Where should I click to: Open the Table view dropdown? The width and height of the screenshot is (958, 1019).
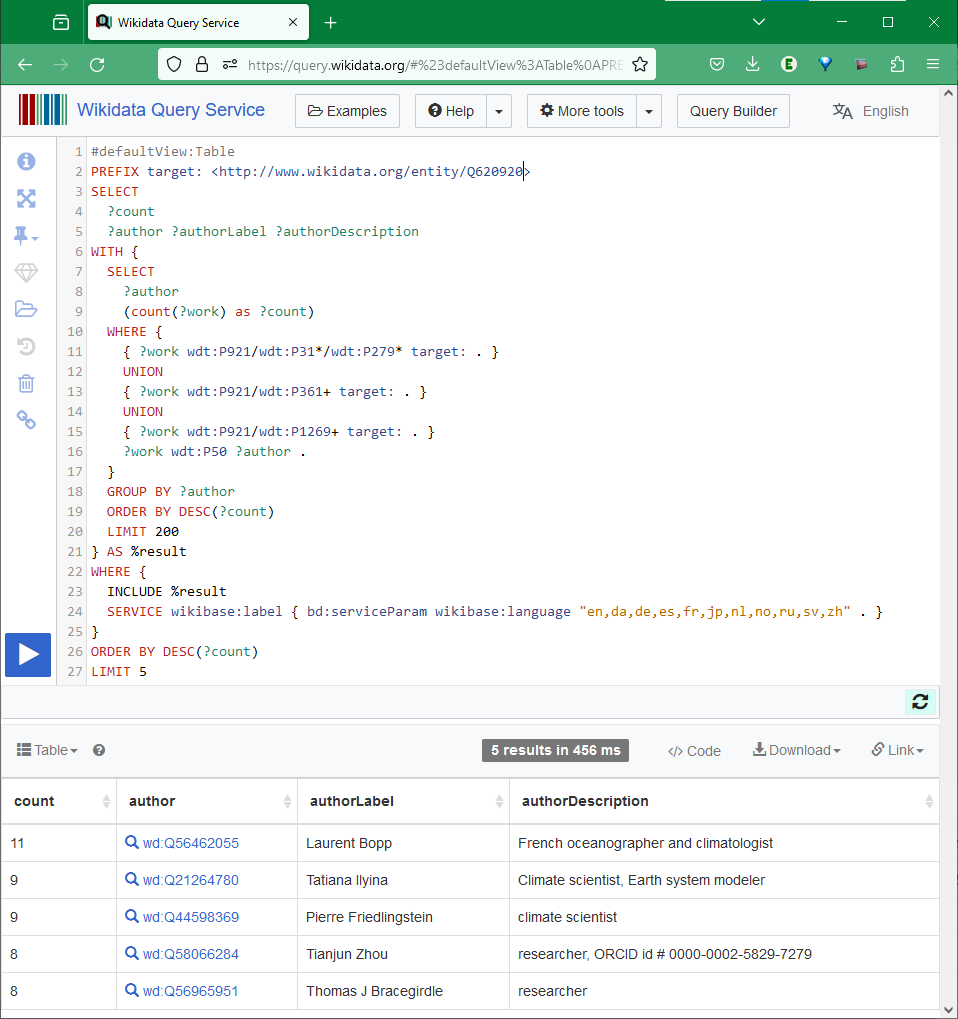(47, 750)
